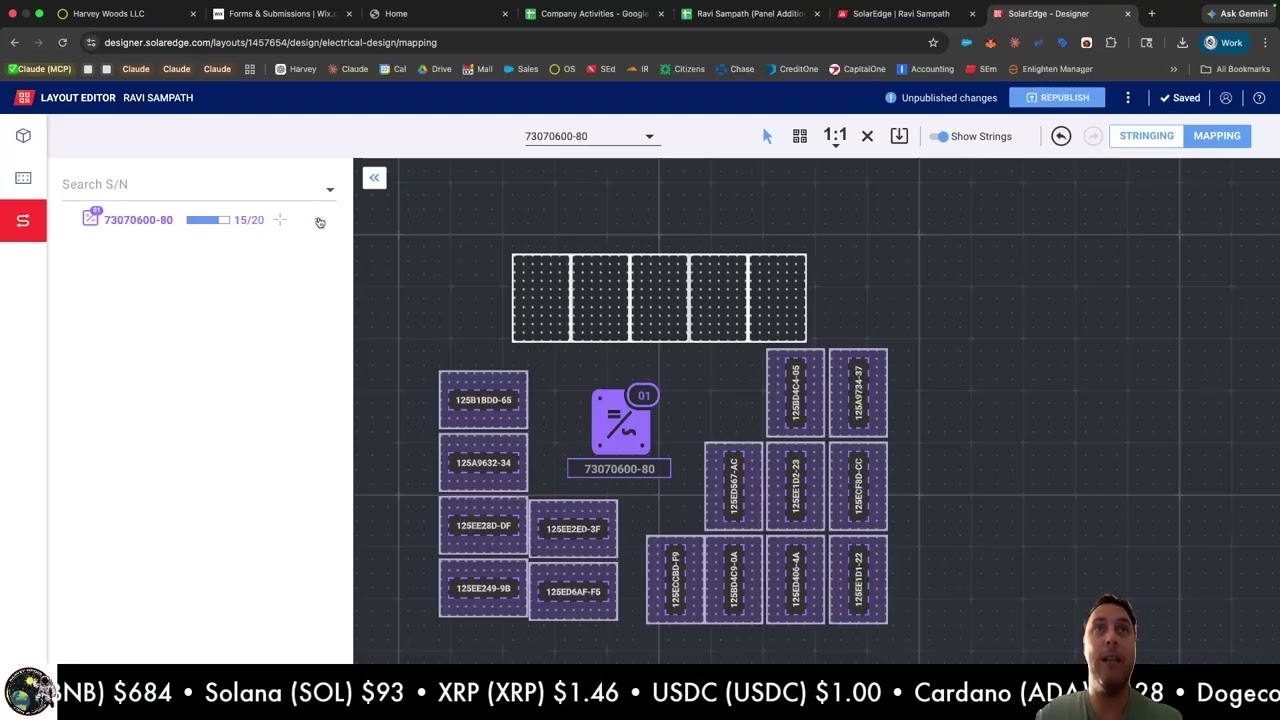Select panel 125ED6AF-F5
Screen dimensions: 1280x720
(x=573, y=592)
